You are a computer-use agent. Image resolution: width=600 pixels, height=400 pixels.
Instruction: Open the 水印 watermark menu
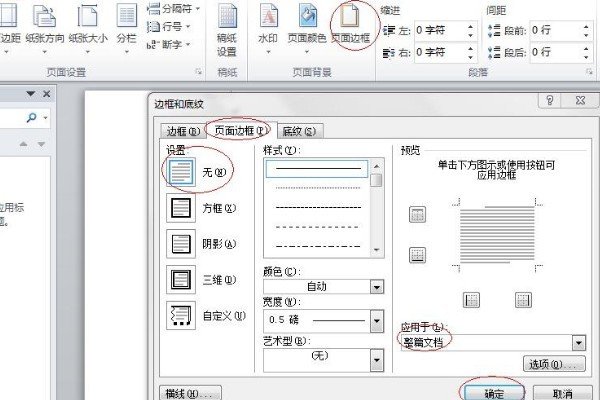point(268,29)
